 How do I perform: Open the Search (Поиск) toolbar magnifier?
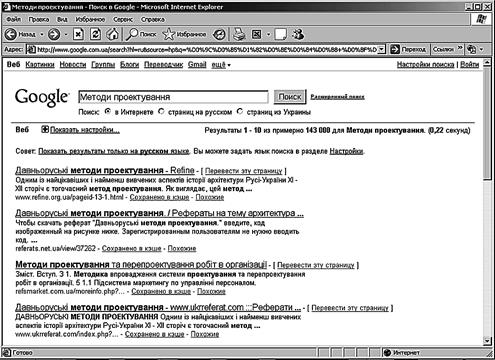pyautogui.click(x=133, y=34)
